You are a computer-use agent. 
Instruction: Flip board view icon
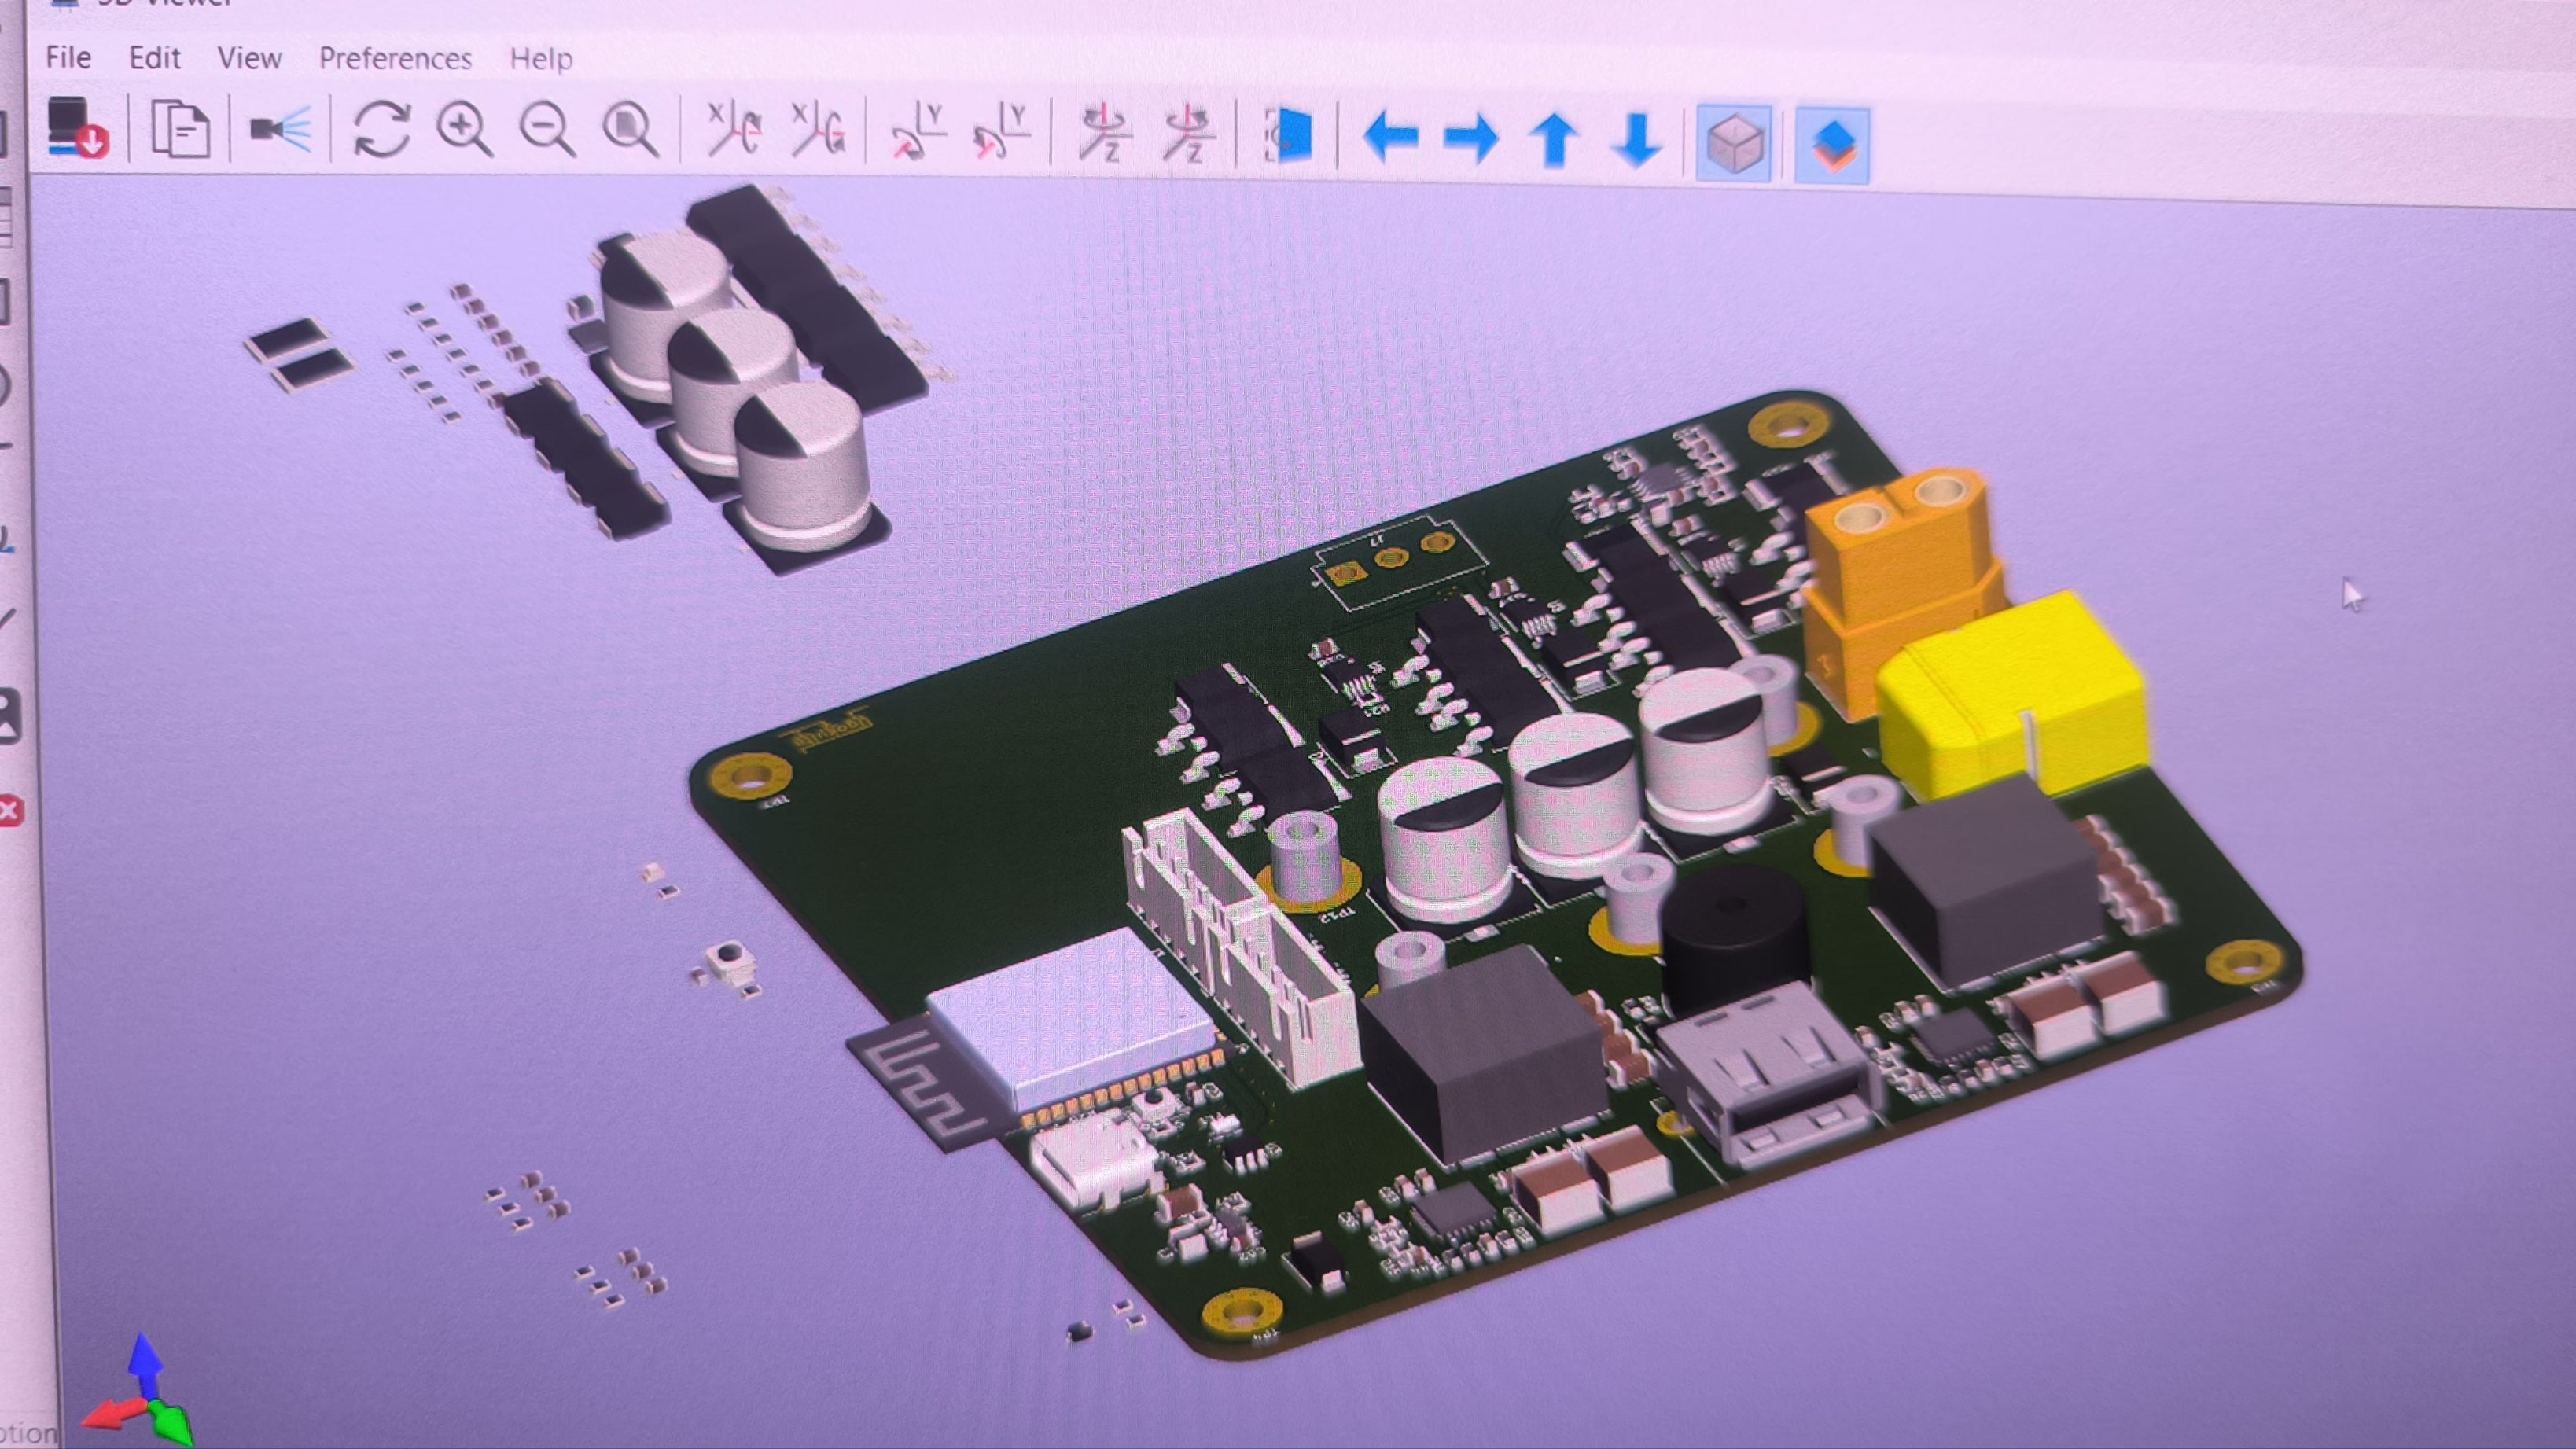(1289, 135)
